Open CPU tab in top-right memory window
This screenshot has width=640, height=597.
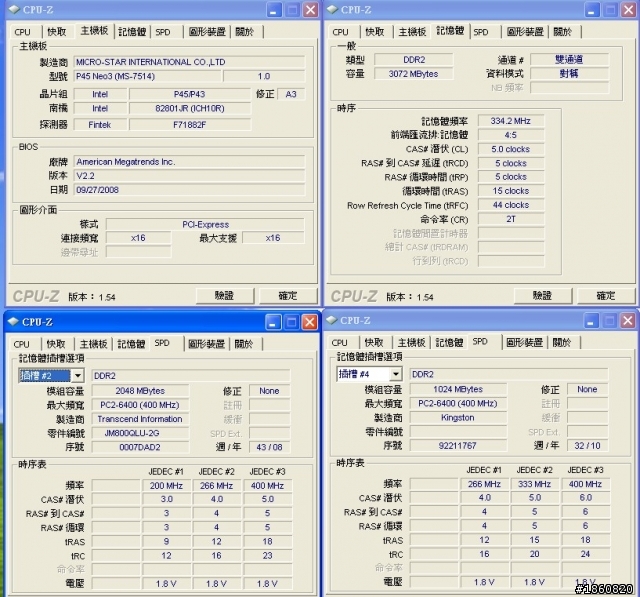340,32
